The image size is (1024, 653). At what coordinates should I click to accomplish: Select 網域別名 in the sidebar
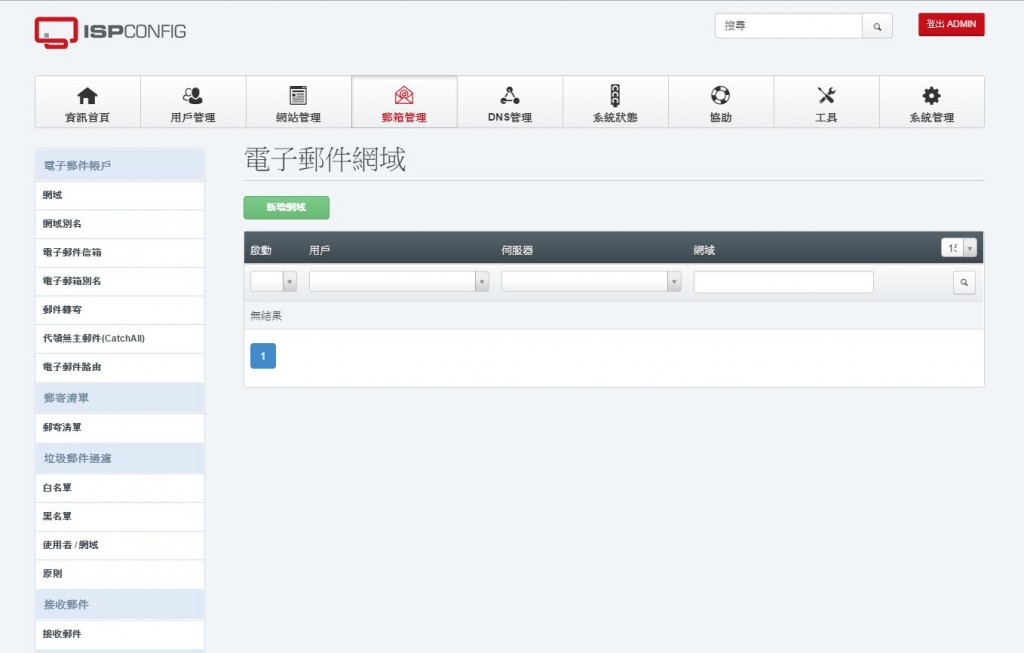tap(120, 224)
